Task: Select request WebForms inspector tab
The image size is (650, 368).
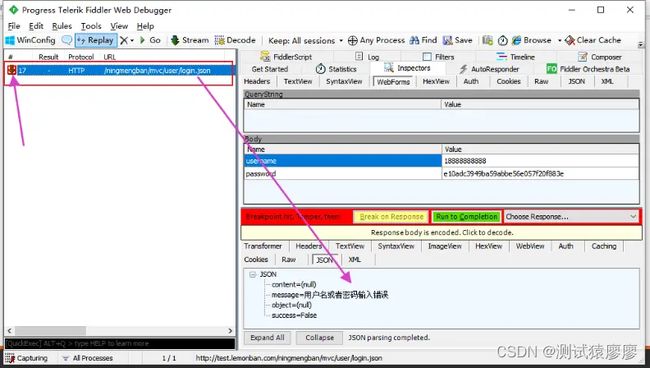Action: click(393, 82)
